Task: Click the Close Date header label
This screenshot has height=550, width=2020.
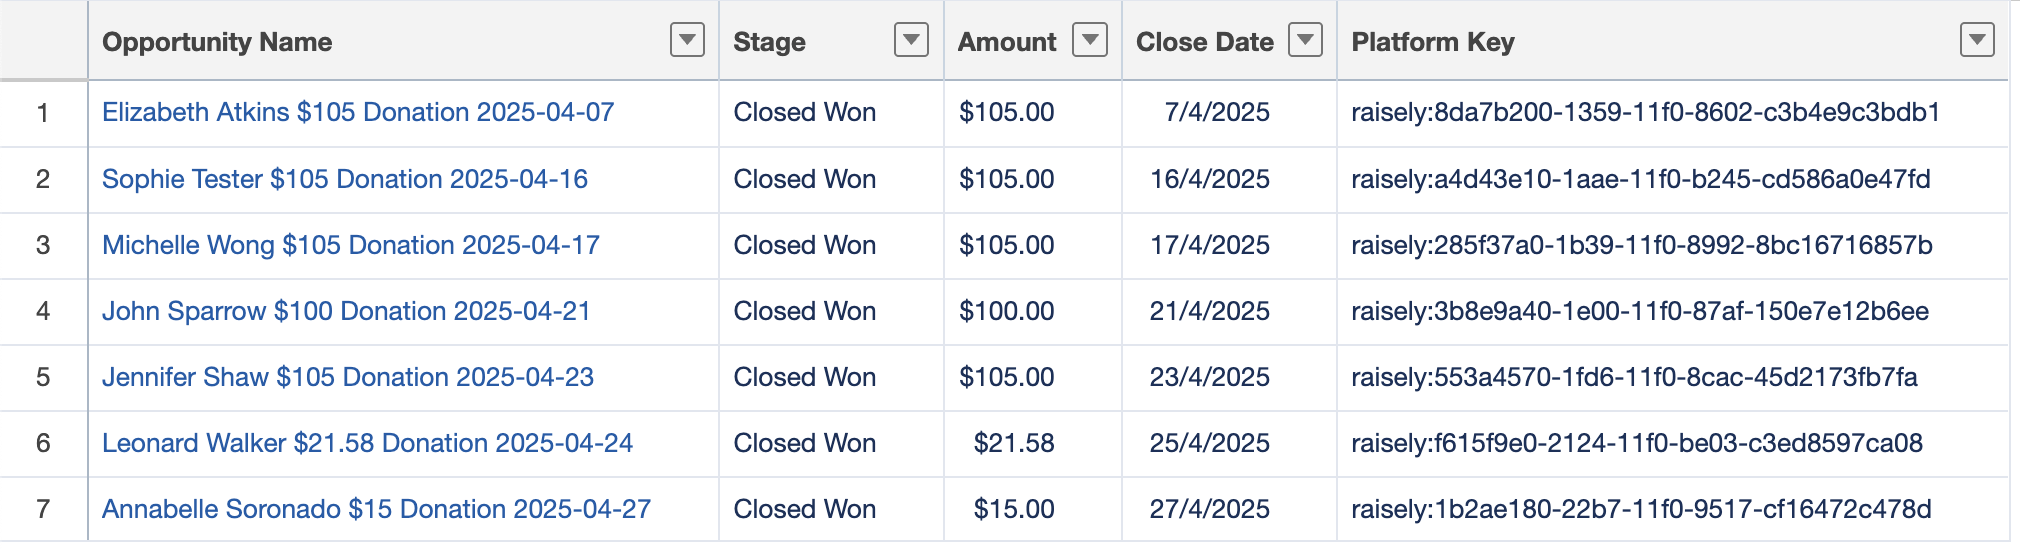Action: [x=1204, y=42]
